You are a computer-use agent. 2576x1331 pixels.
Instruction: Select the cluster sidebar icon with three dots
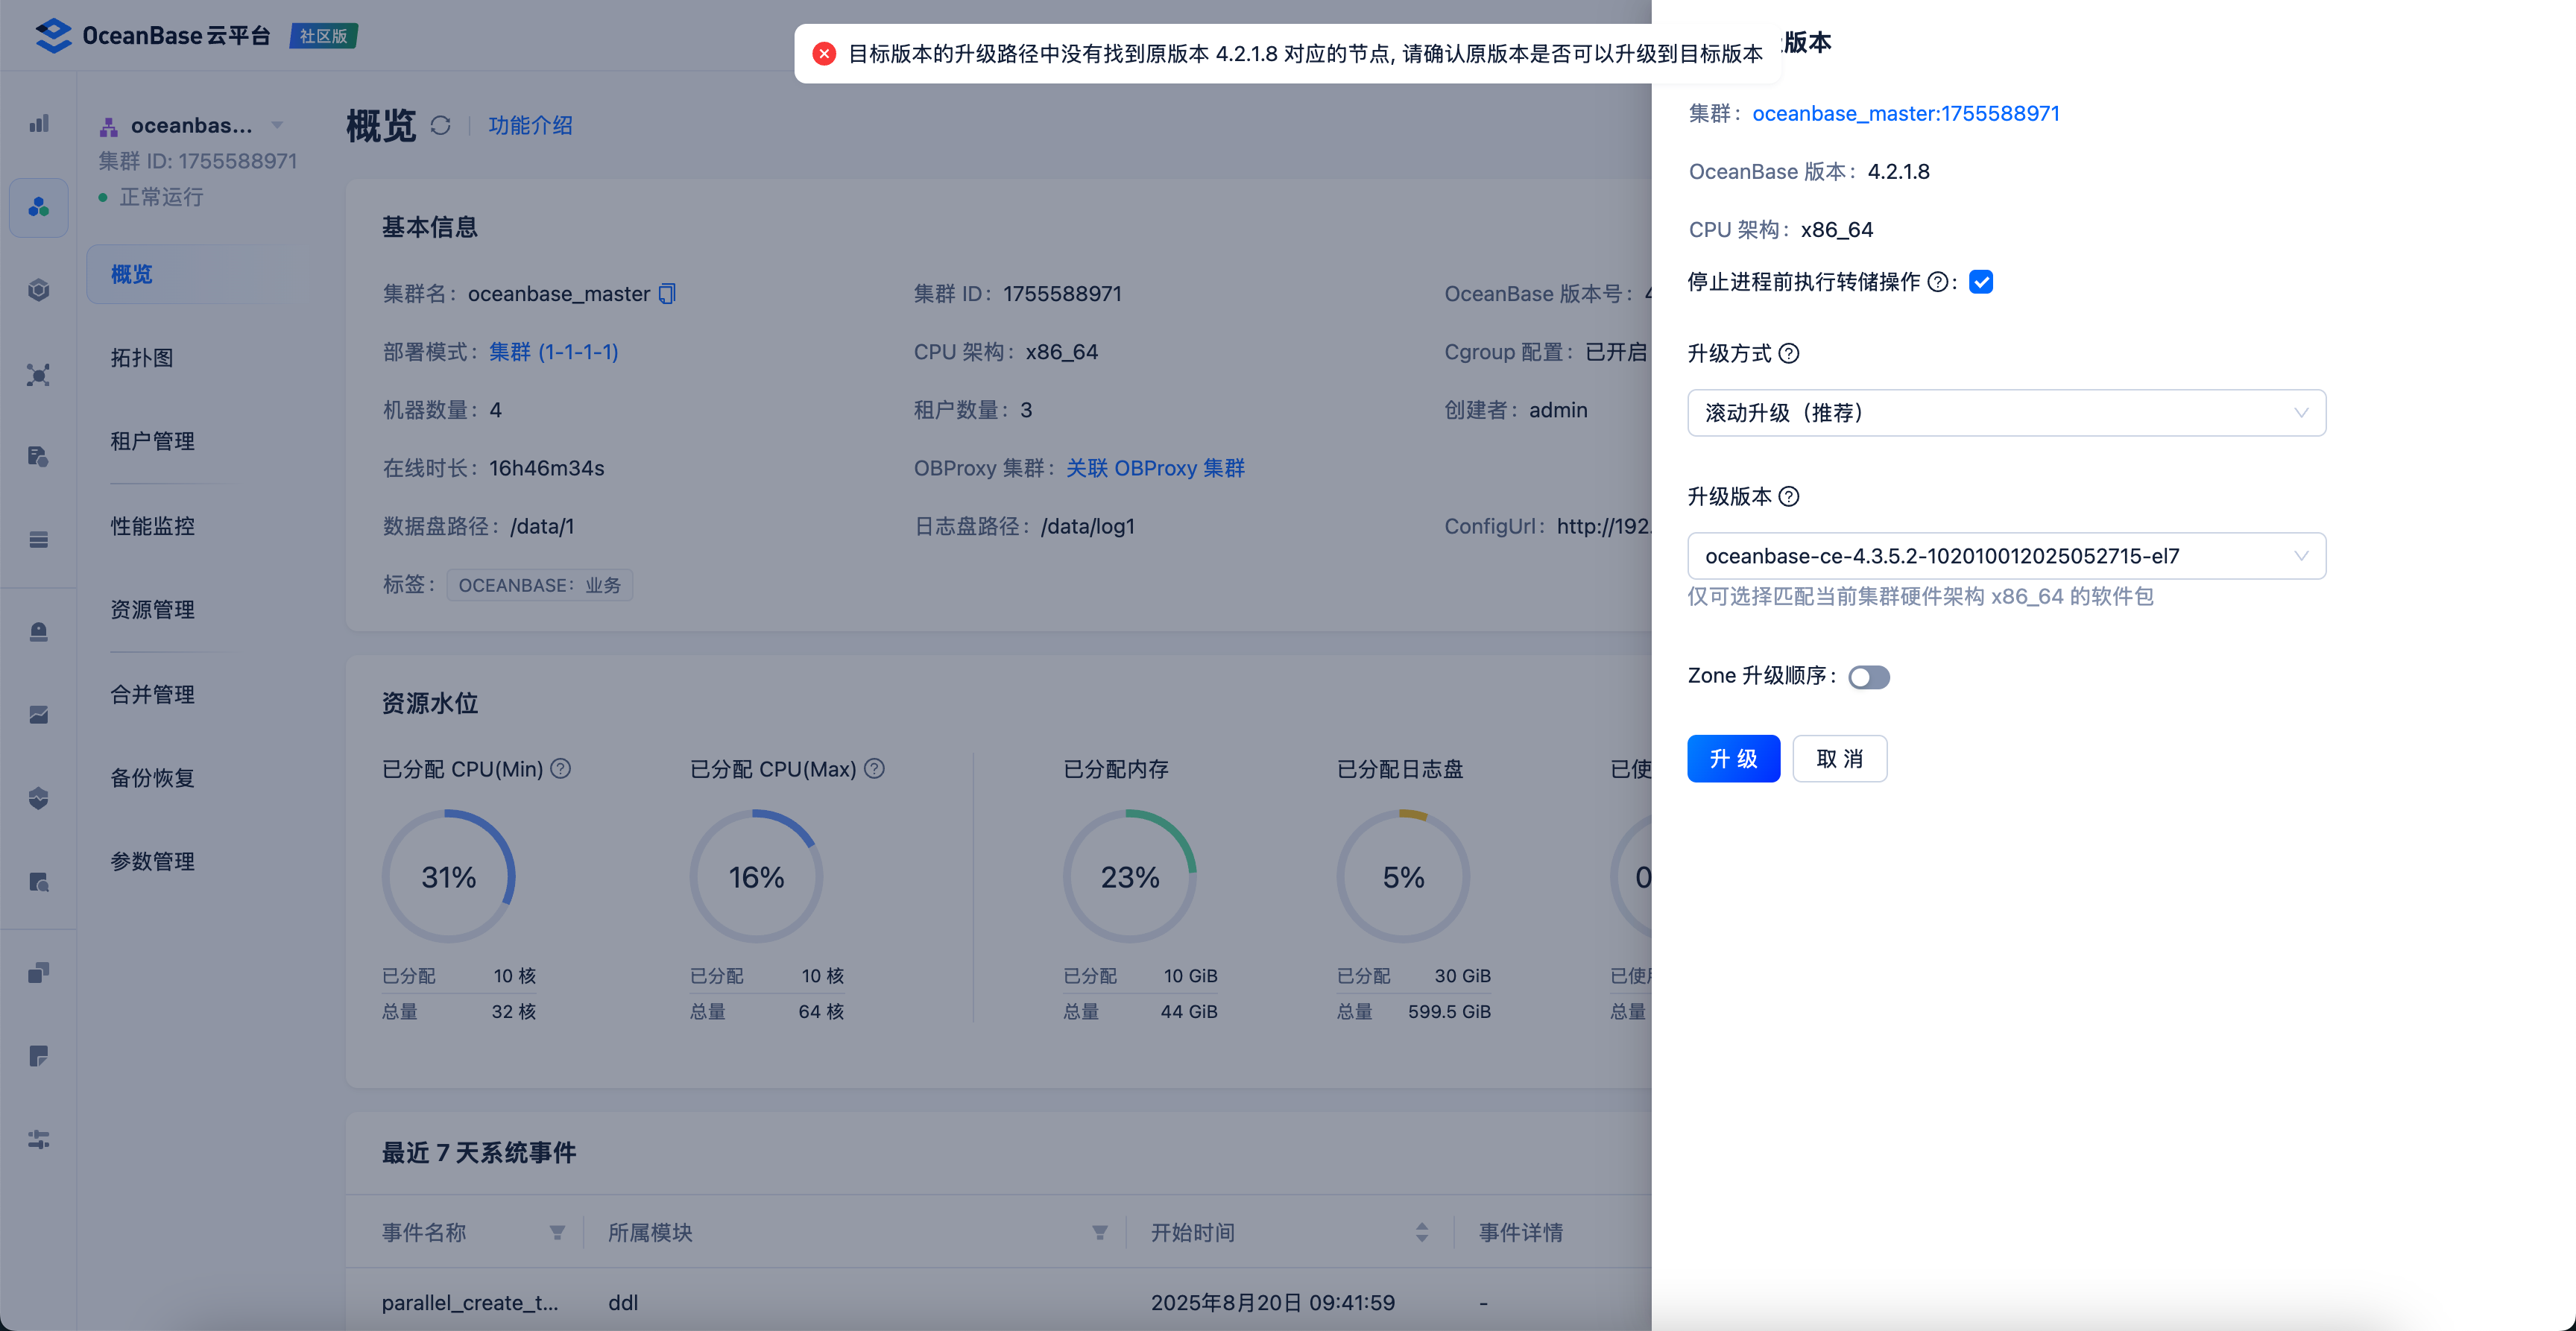39,207
